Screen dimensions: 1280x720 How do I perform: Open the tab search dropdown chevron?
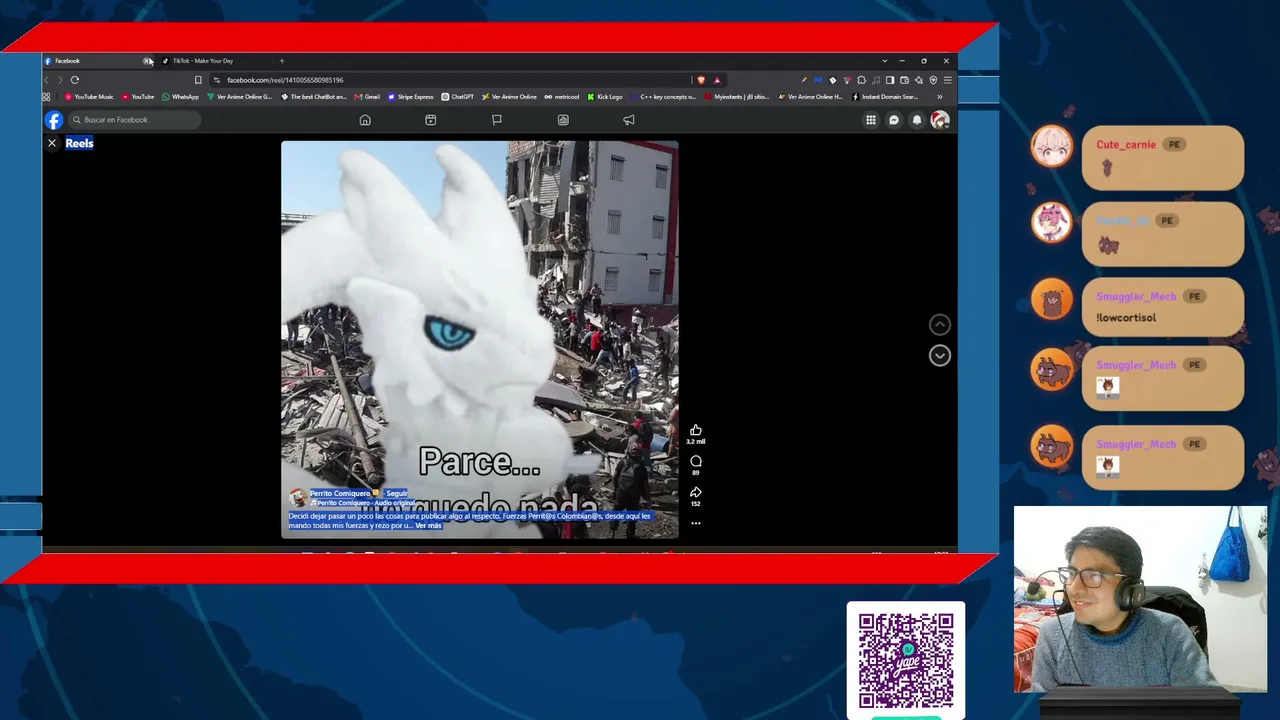click(884, 61)
